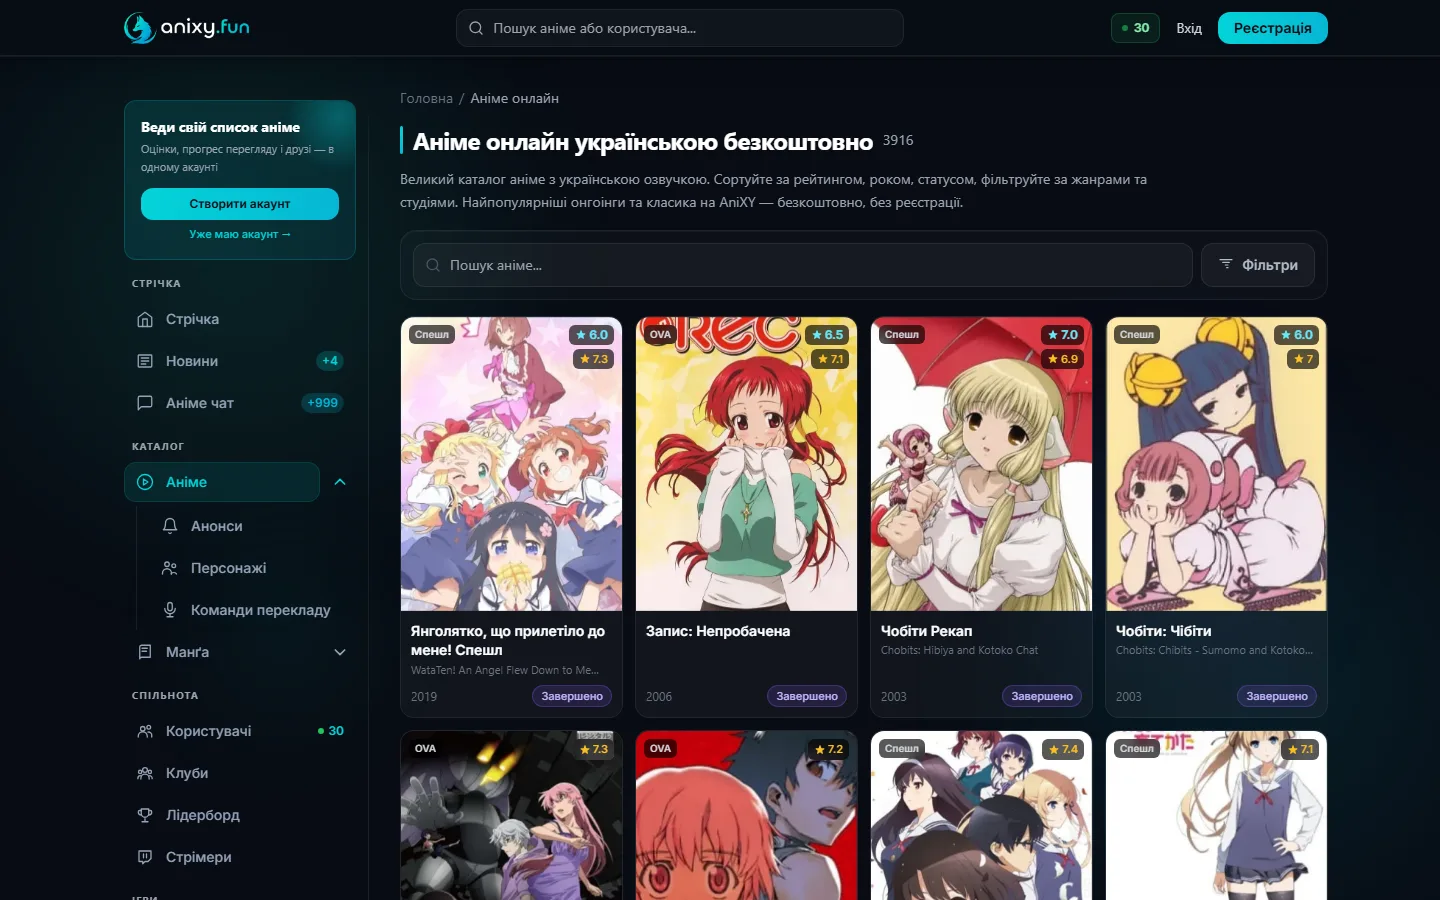Image resolution: width=1440 pixels, height=900 pixels.
Task: Open the Запис: Непробачена poster
Action: pyautogui.click(x=746, y=464)
